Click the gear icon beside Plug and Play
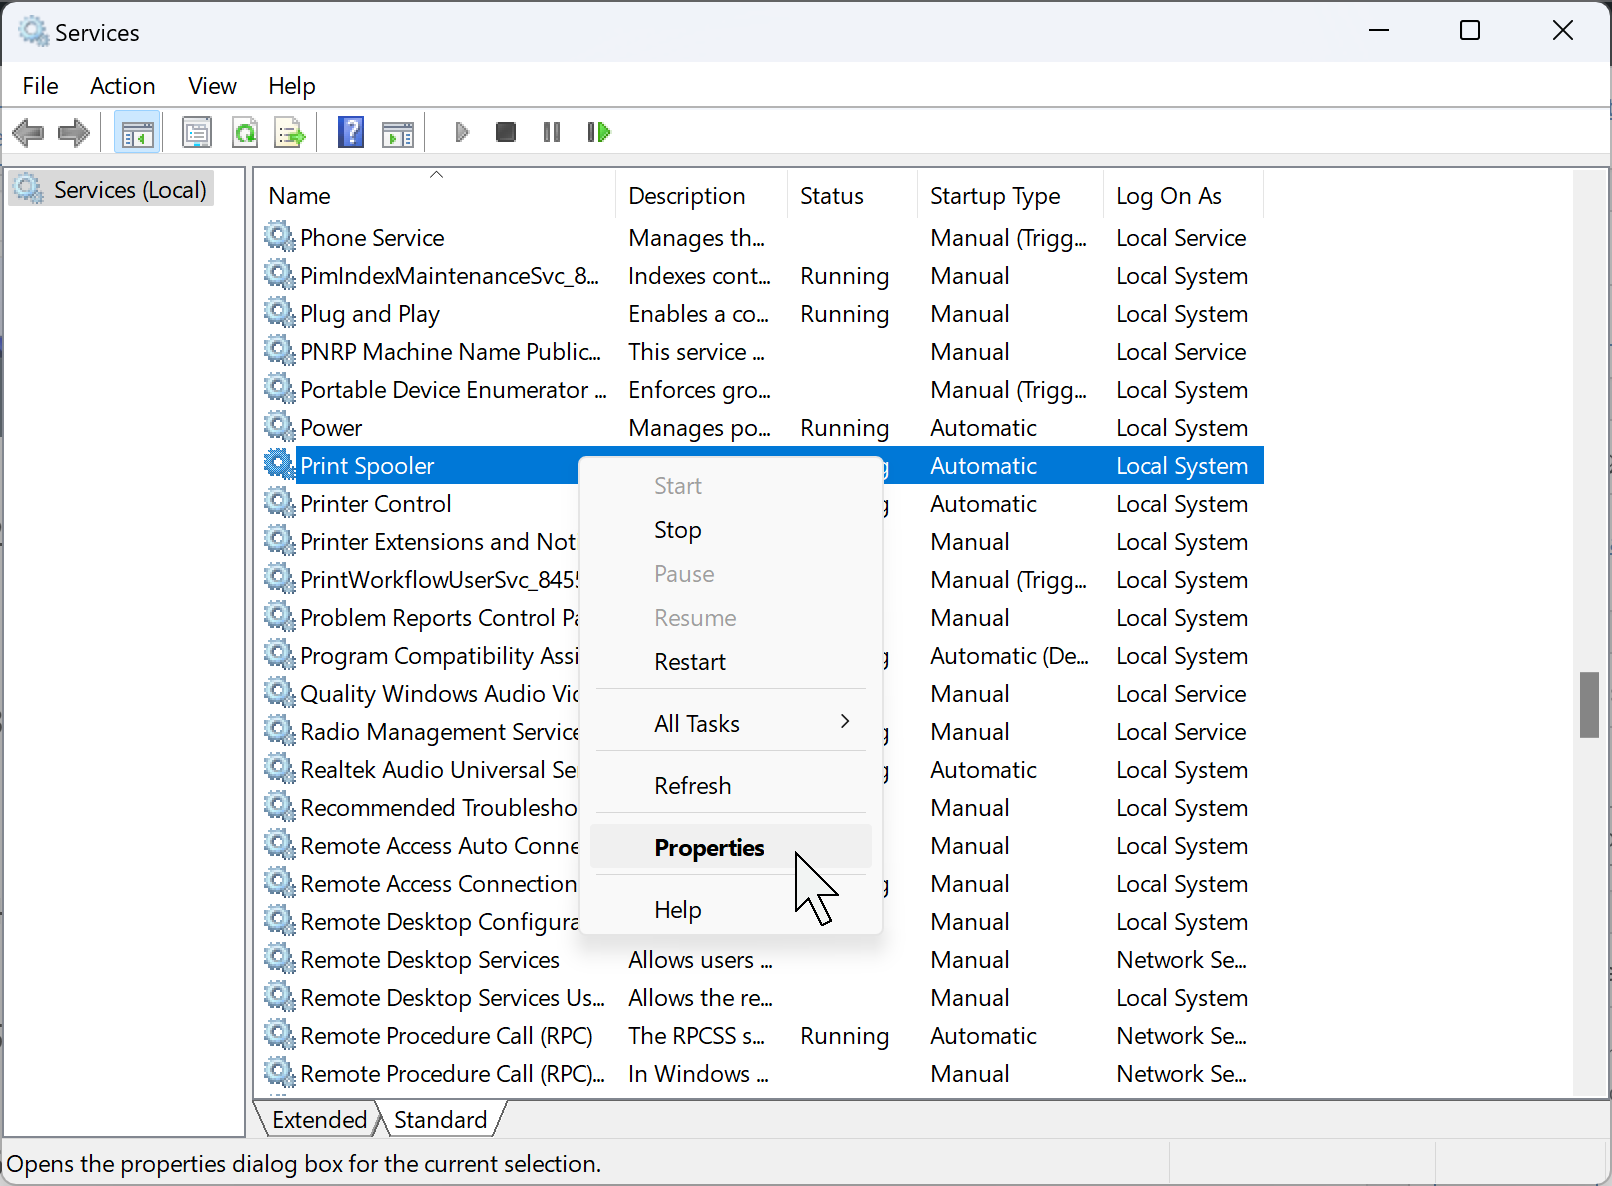 (x=280, y=313)
